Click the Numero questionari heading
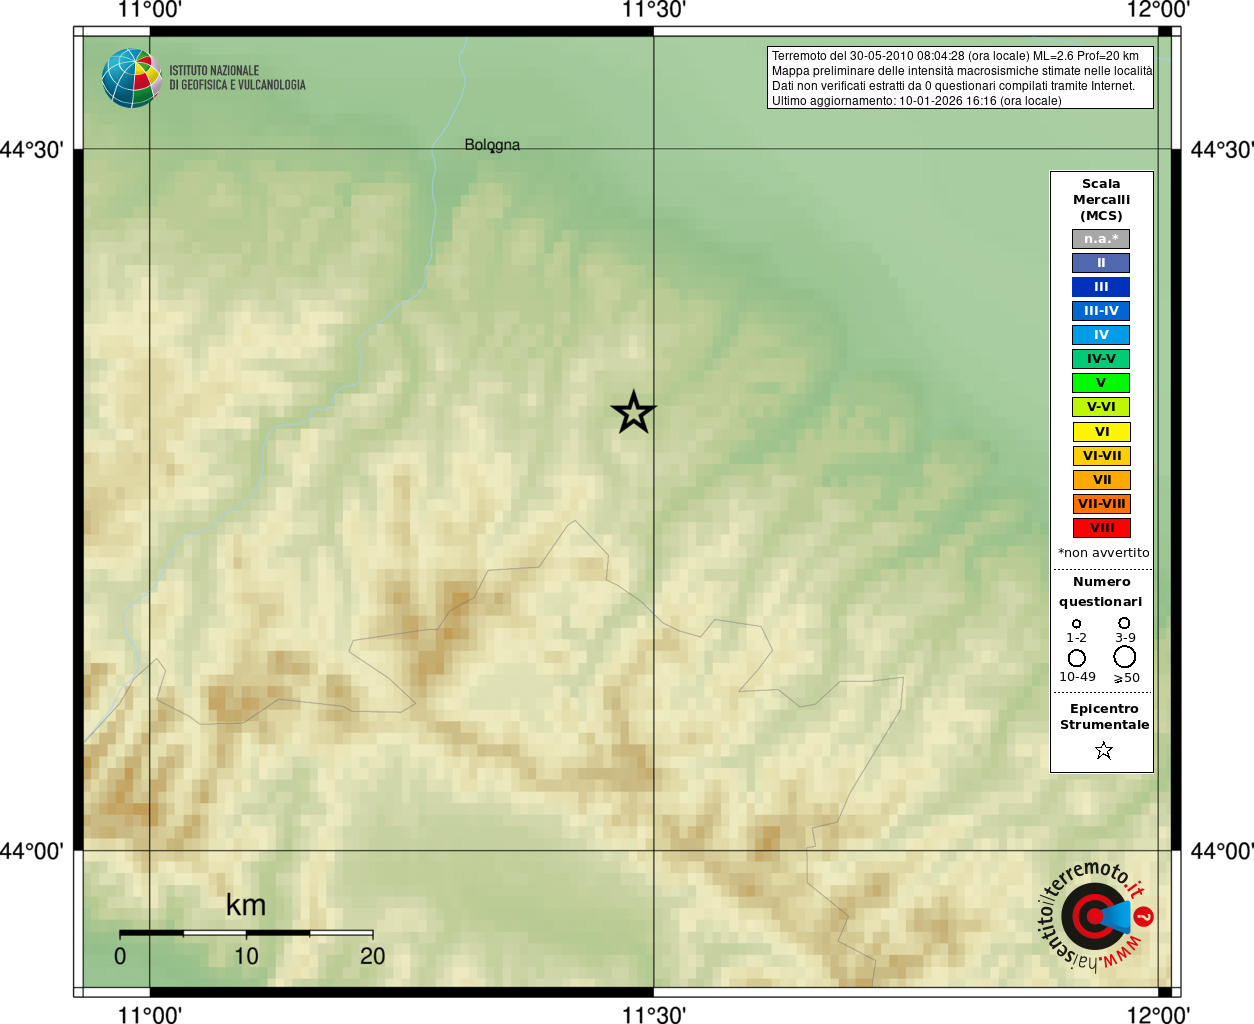Viewport: 1254px width, 1024px height. [x=1101, y=592]
